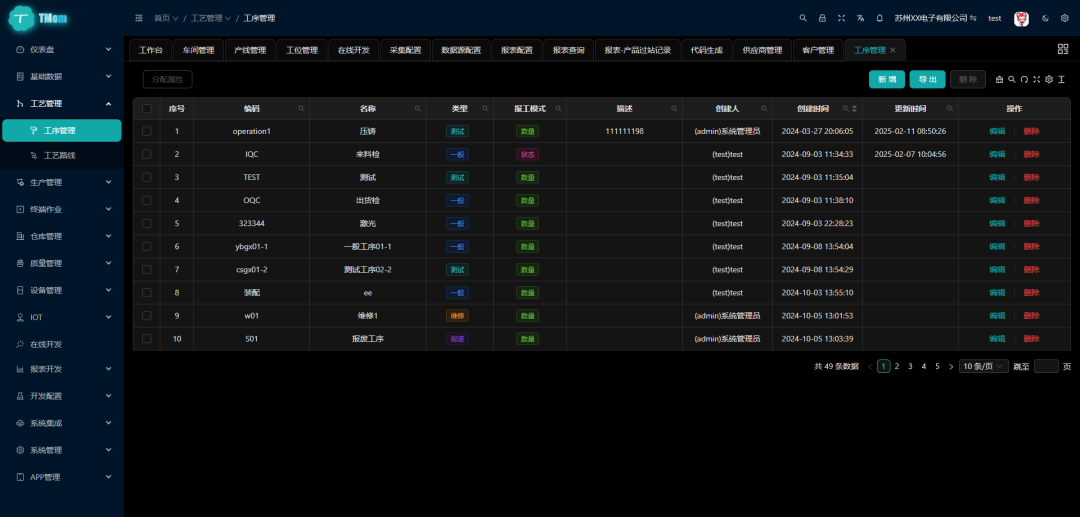The height and width of the screenshot is (517, 1080).
Task: Click the first table toolbar icon beside 删除
Action: pos(999,79)
